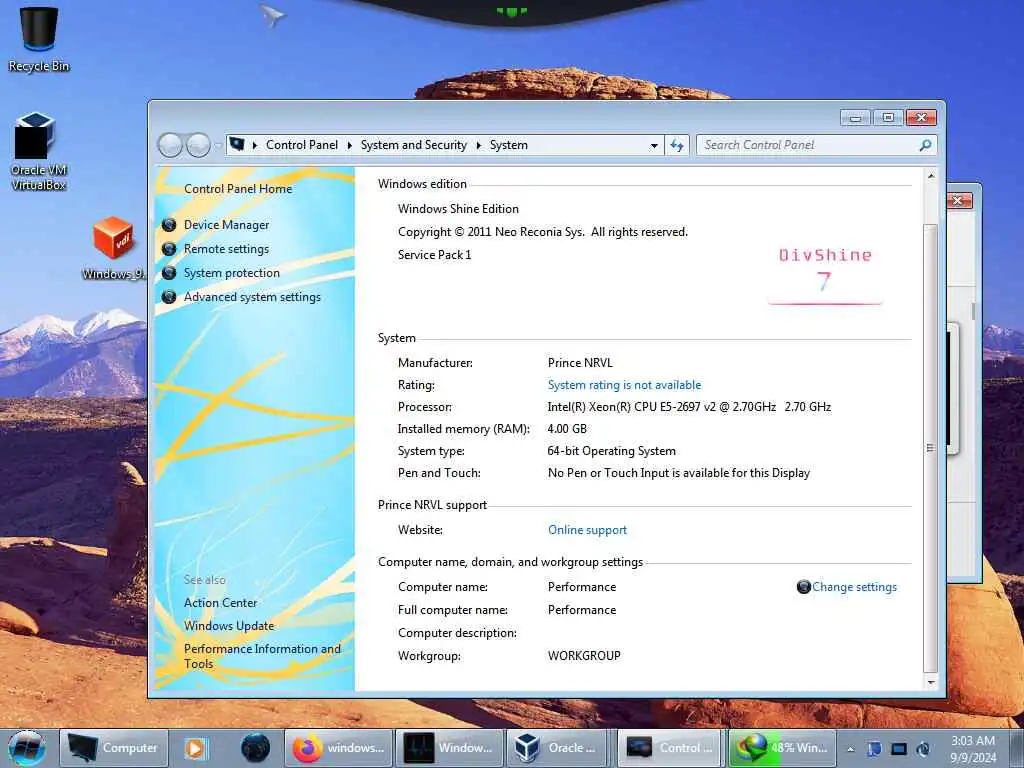Open Performance Information and Tools link
Image resolution: width=1024 pixels, height=768 pixels.
tap(262, 656)
